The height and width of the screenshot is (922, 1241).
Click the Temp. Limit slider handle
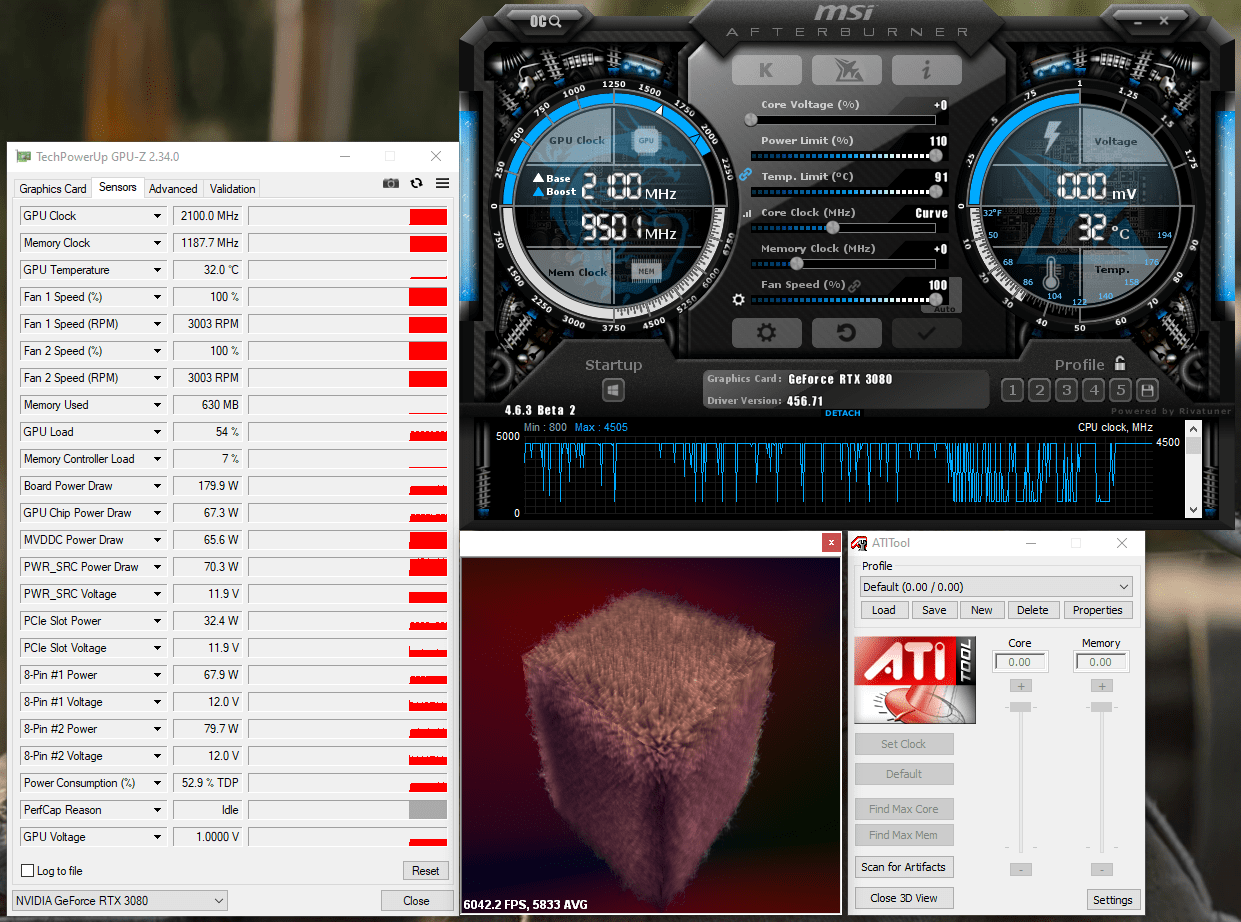tap(936, 192)
